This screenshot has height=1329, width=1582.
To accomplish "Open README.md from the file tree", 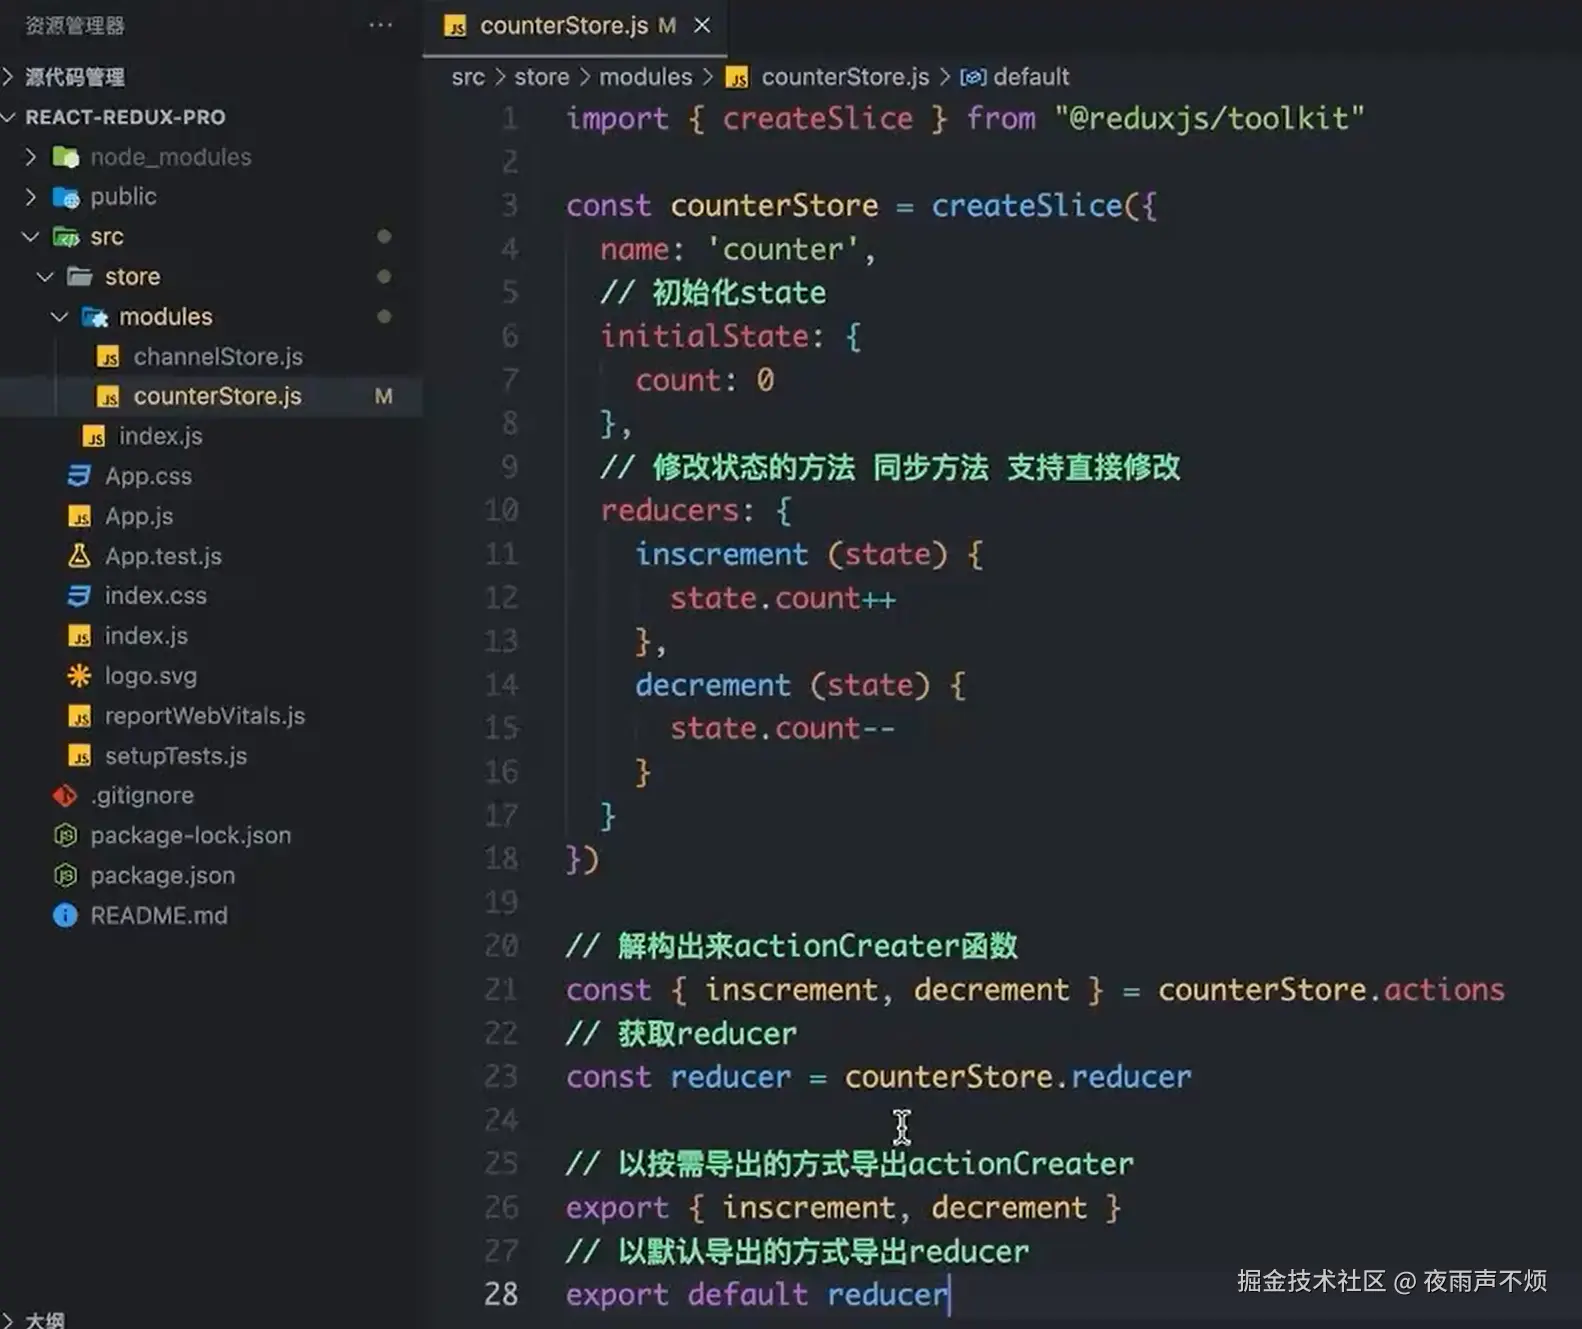I will click(x=159, y=915).
